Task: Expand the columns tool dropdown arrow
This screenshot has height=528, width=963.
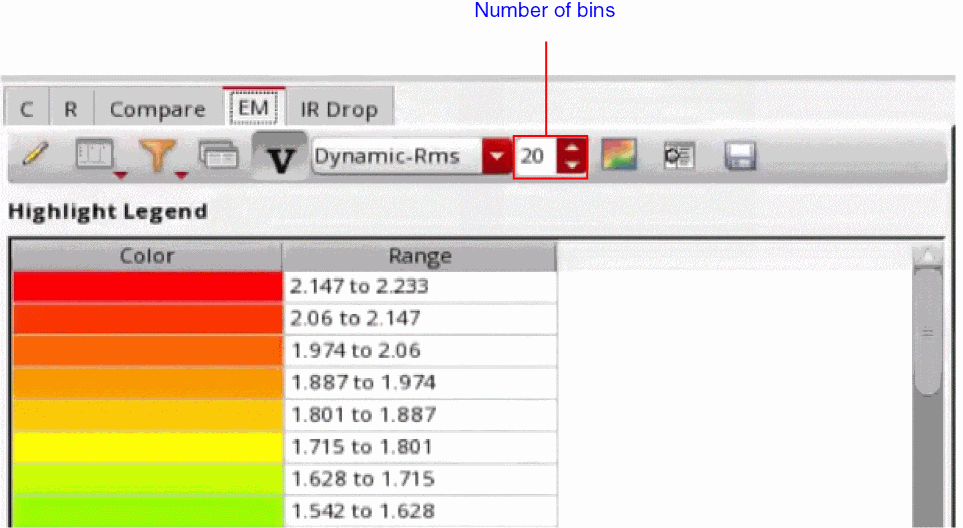Action: tap(120, 176)
